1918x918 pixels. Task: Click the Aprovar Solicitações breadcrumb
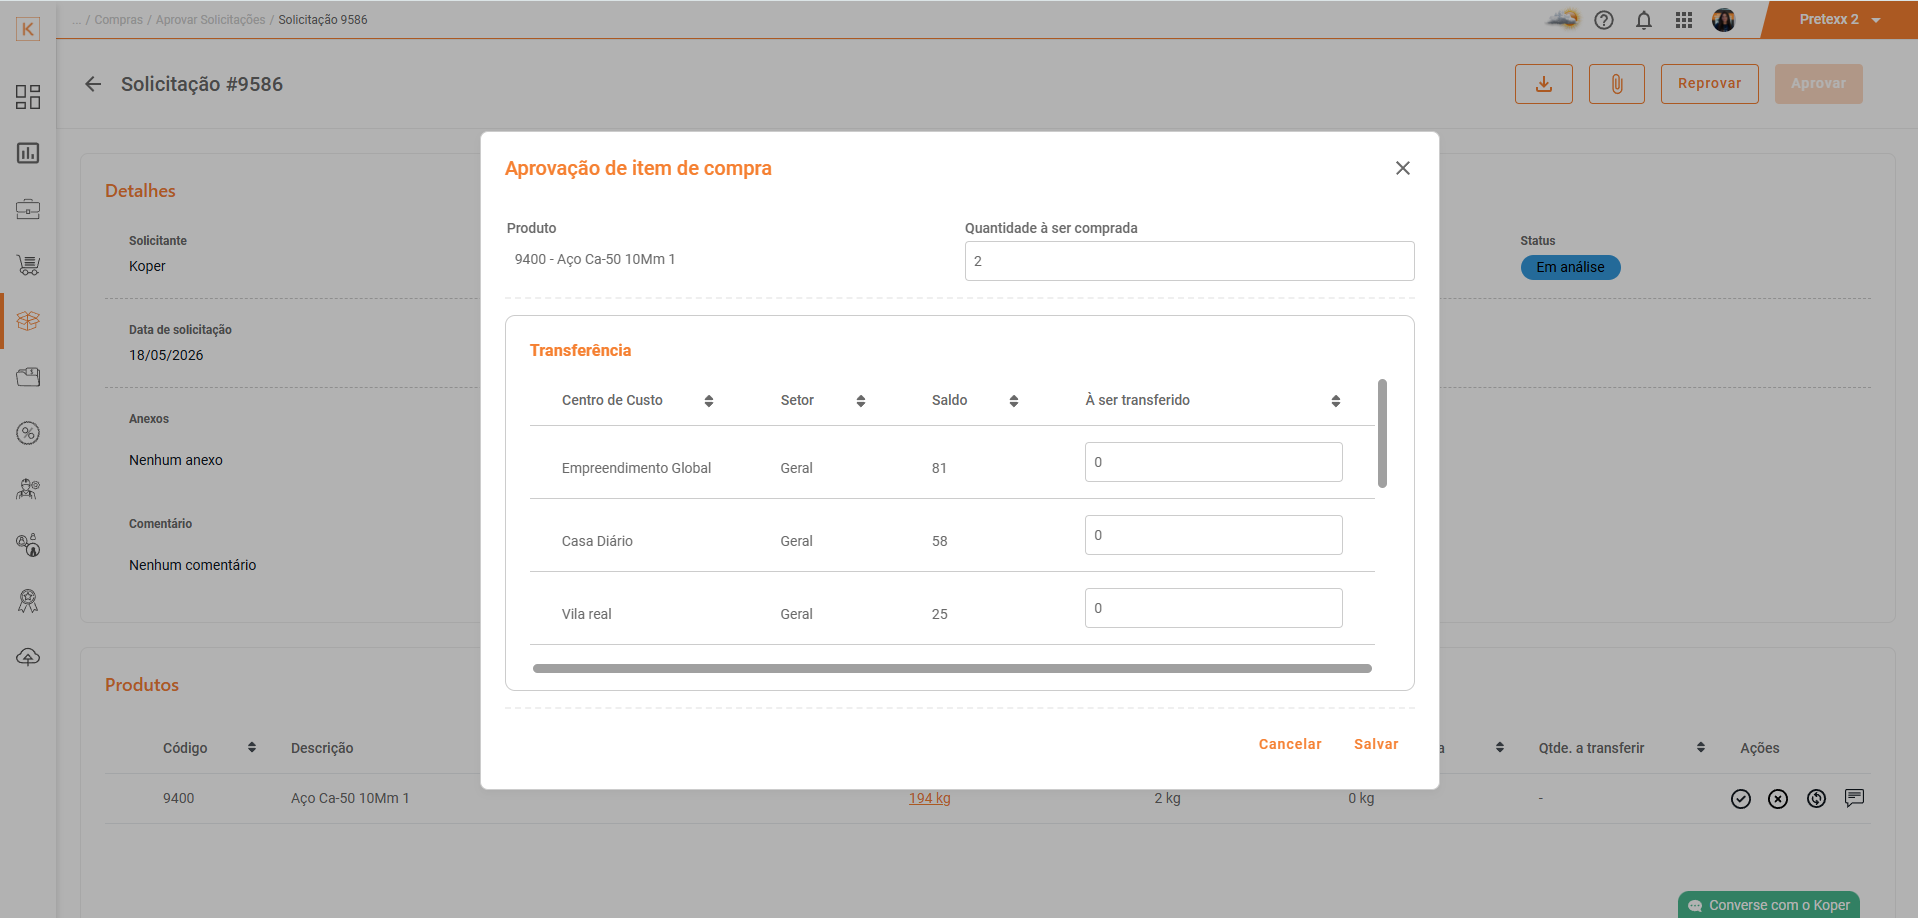pos(211,20)
